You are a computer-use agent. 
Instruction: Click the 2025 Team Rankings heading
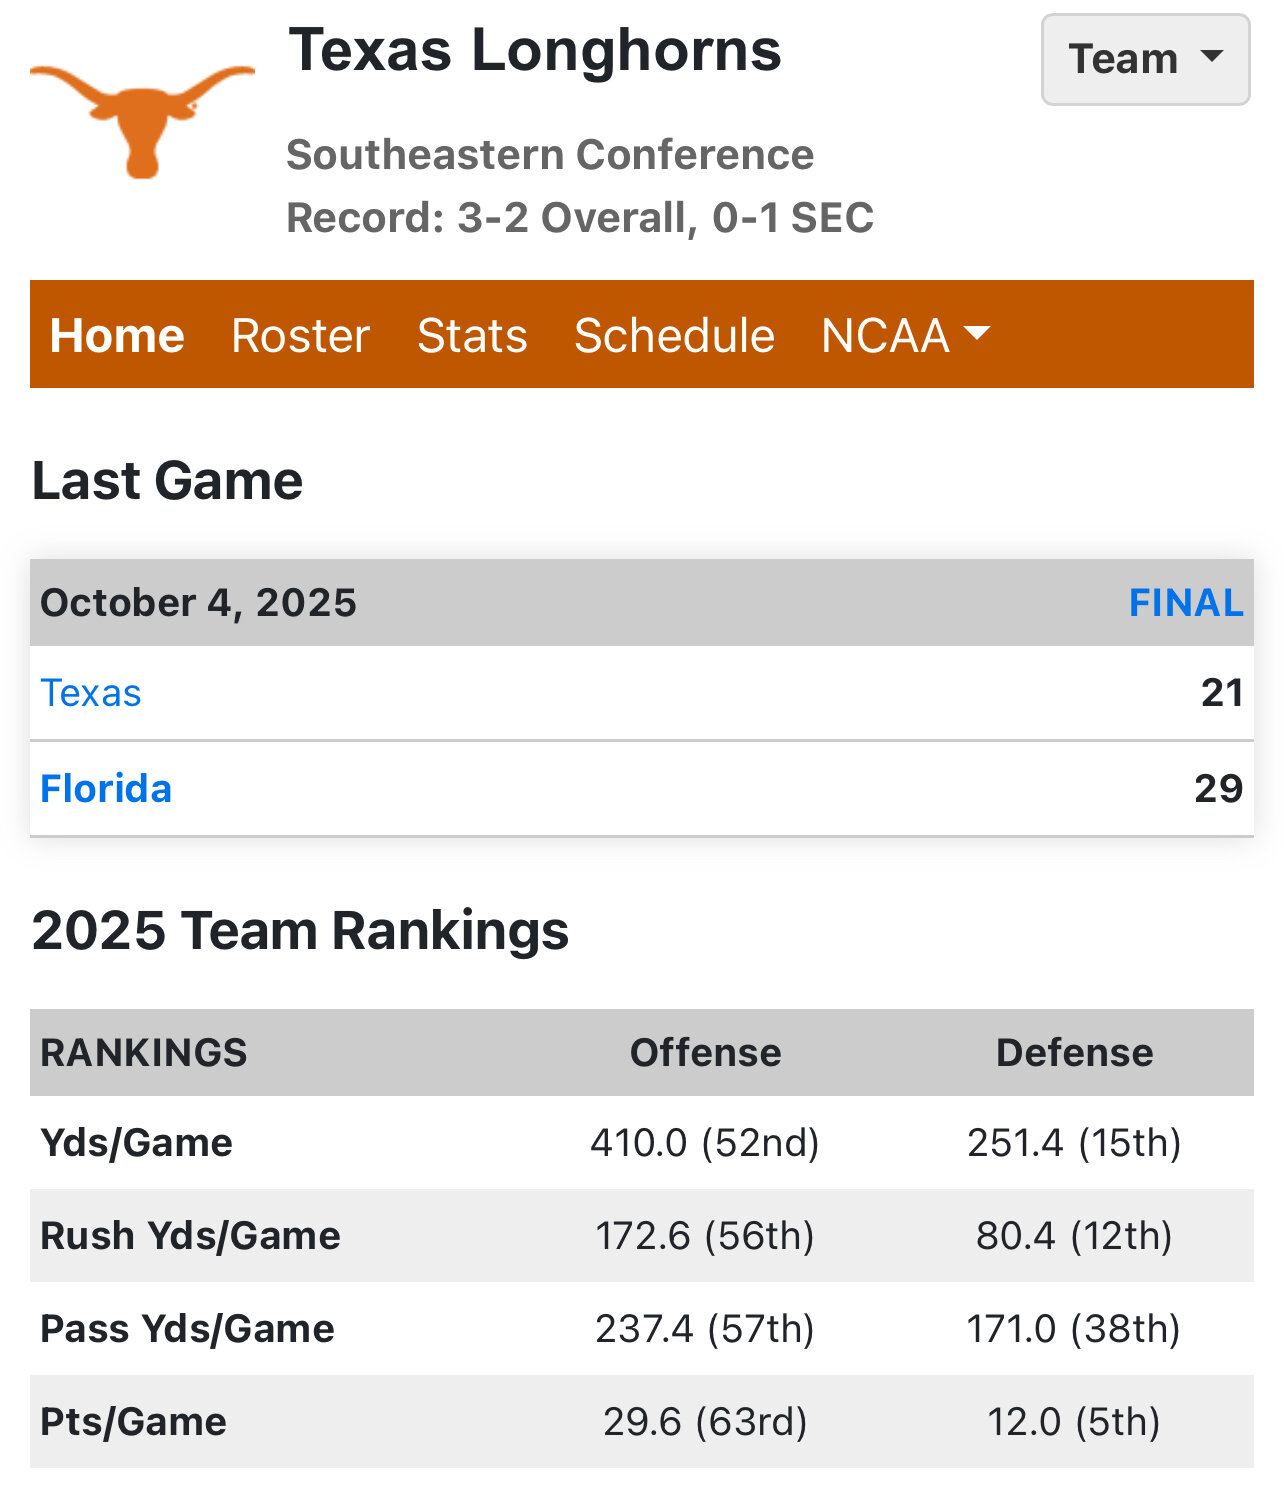(x=300, y=931)
